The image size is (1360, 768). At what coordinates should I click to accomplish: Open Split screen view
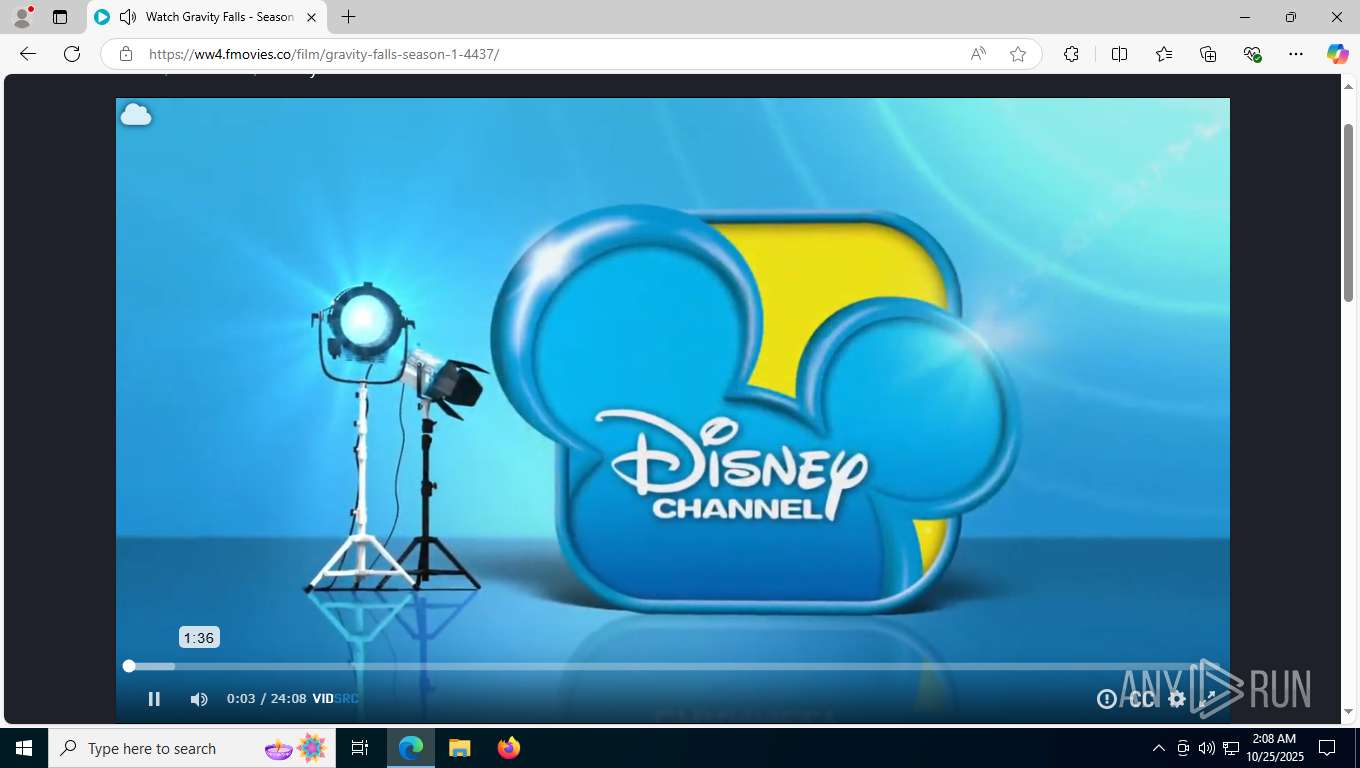coord(1119,54)
